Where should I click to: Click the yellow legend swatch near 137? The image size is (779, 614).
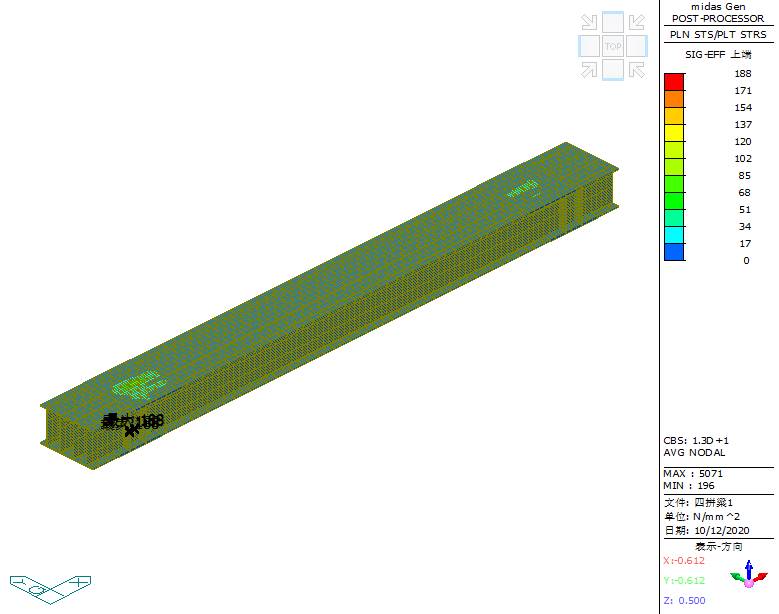pyautogui.click(x=675, y=132)
